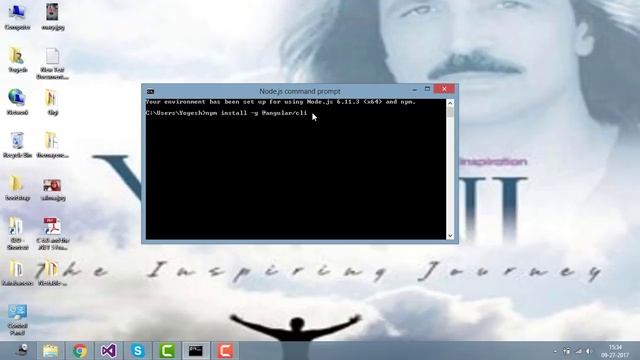Open the New Text Document file icon
Viewport: 640px width, 360px height.
coord(52,63)
